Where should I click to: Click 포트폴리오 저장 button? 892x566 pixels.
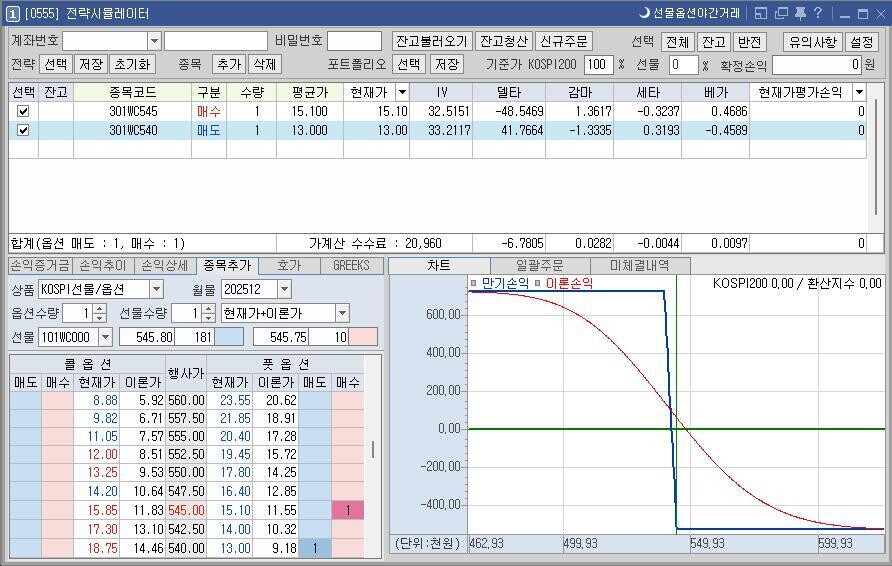[x=447, y=64]
